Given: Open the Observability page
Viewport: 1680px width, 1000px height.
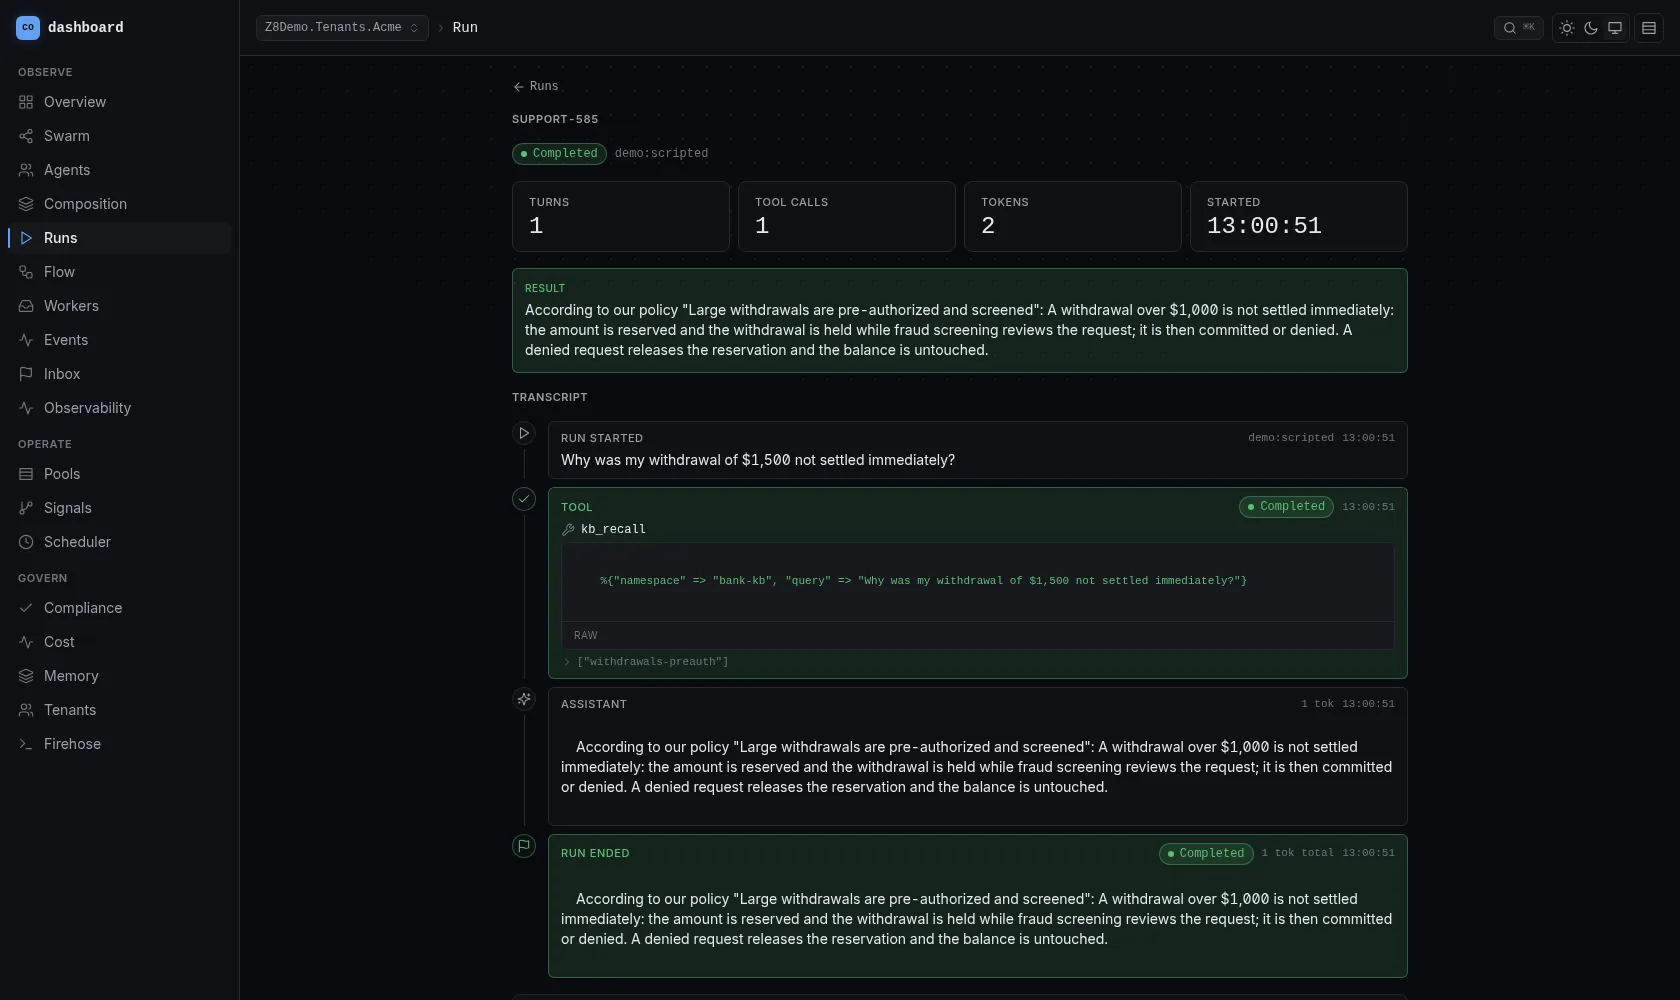Looking at the screenshot, I should coord(120,408).
